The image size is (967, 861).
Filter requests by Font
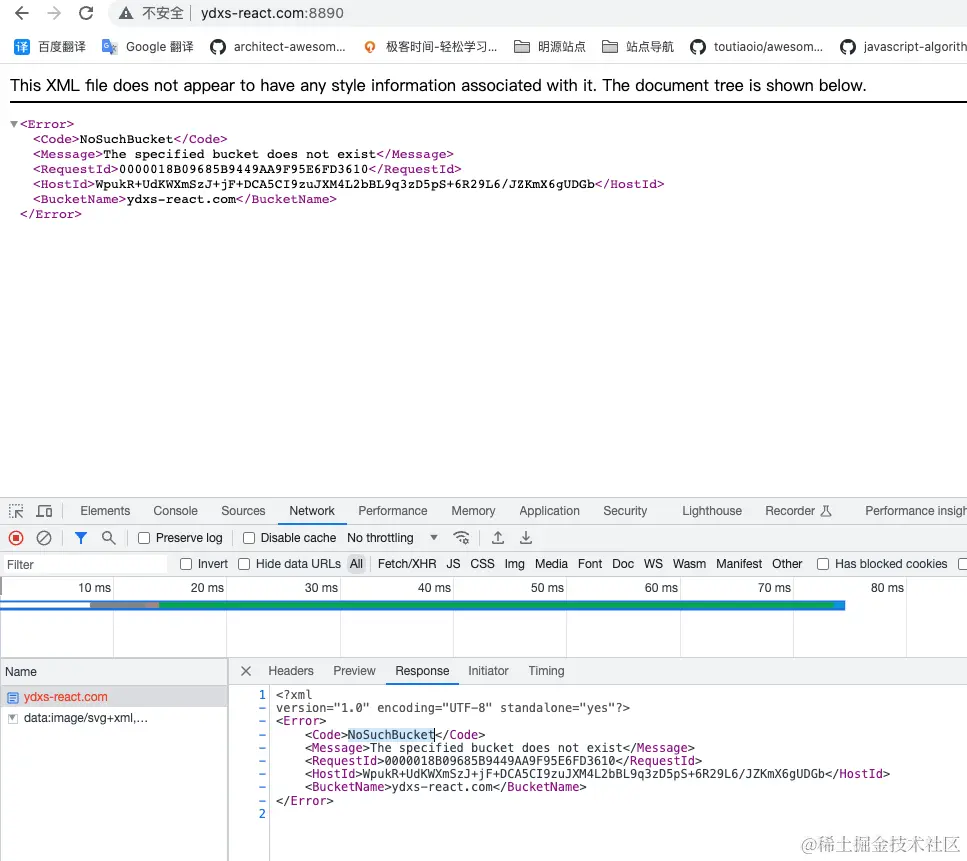590,564
